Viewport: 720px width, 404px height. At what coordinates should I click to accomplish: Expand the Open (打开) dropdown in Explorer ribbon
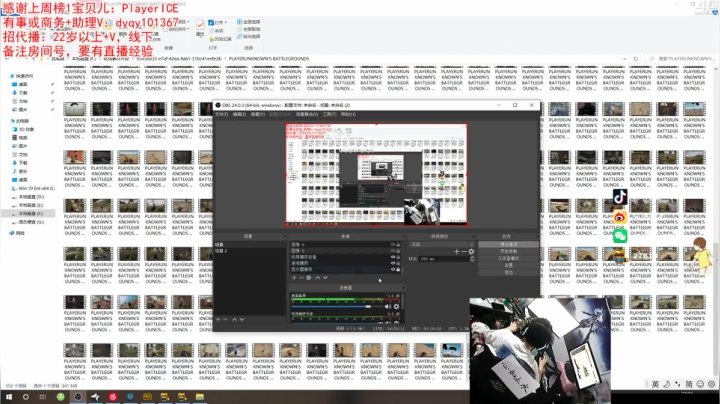coord(218,22)
